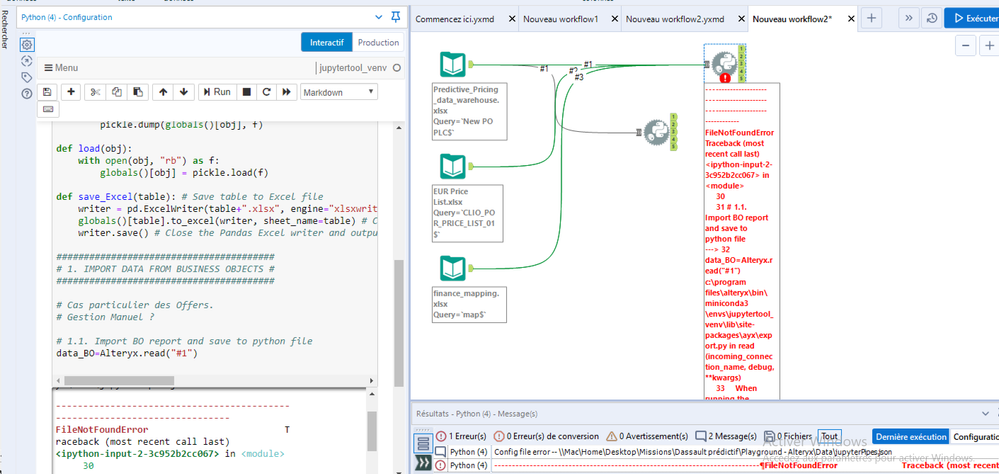The width and height of the screenshot is (999, 474).
Task: Expand the tab overflow double chevron
Action: click(x=908, y=18)
